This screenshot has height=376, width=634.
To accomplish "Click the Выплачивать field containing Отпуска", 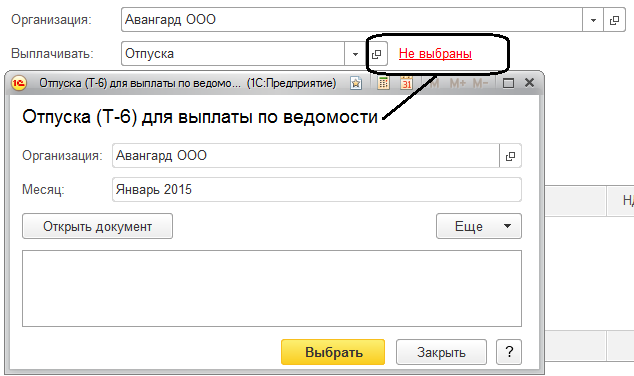I will pyautogui.click(x=233, y=54).
